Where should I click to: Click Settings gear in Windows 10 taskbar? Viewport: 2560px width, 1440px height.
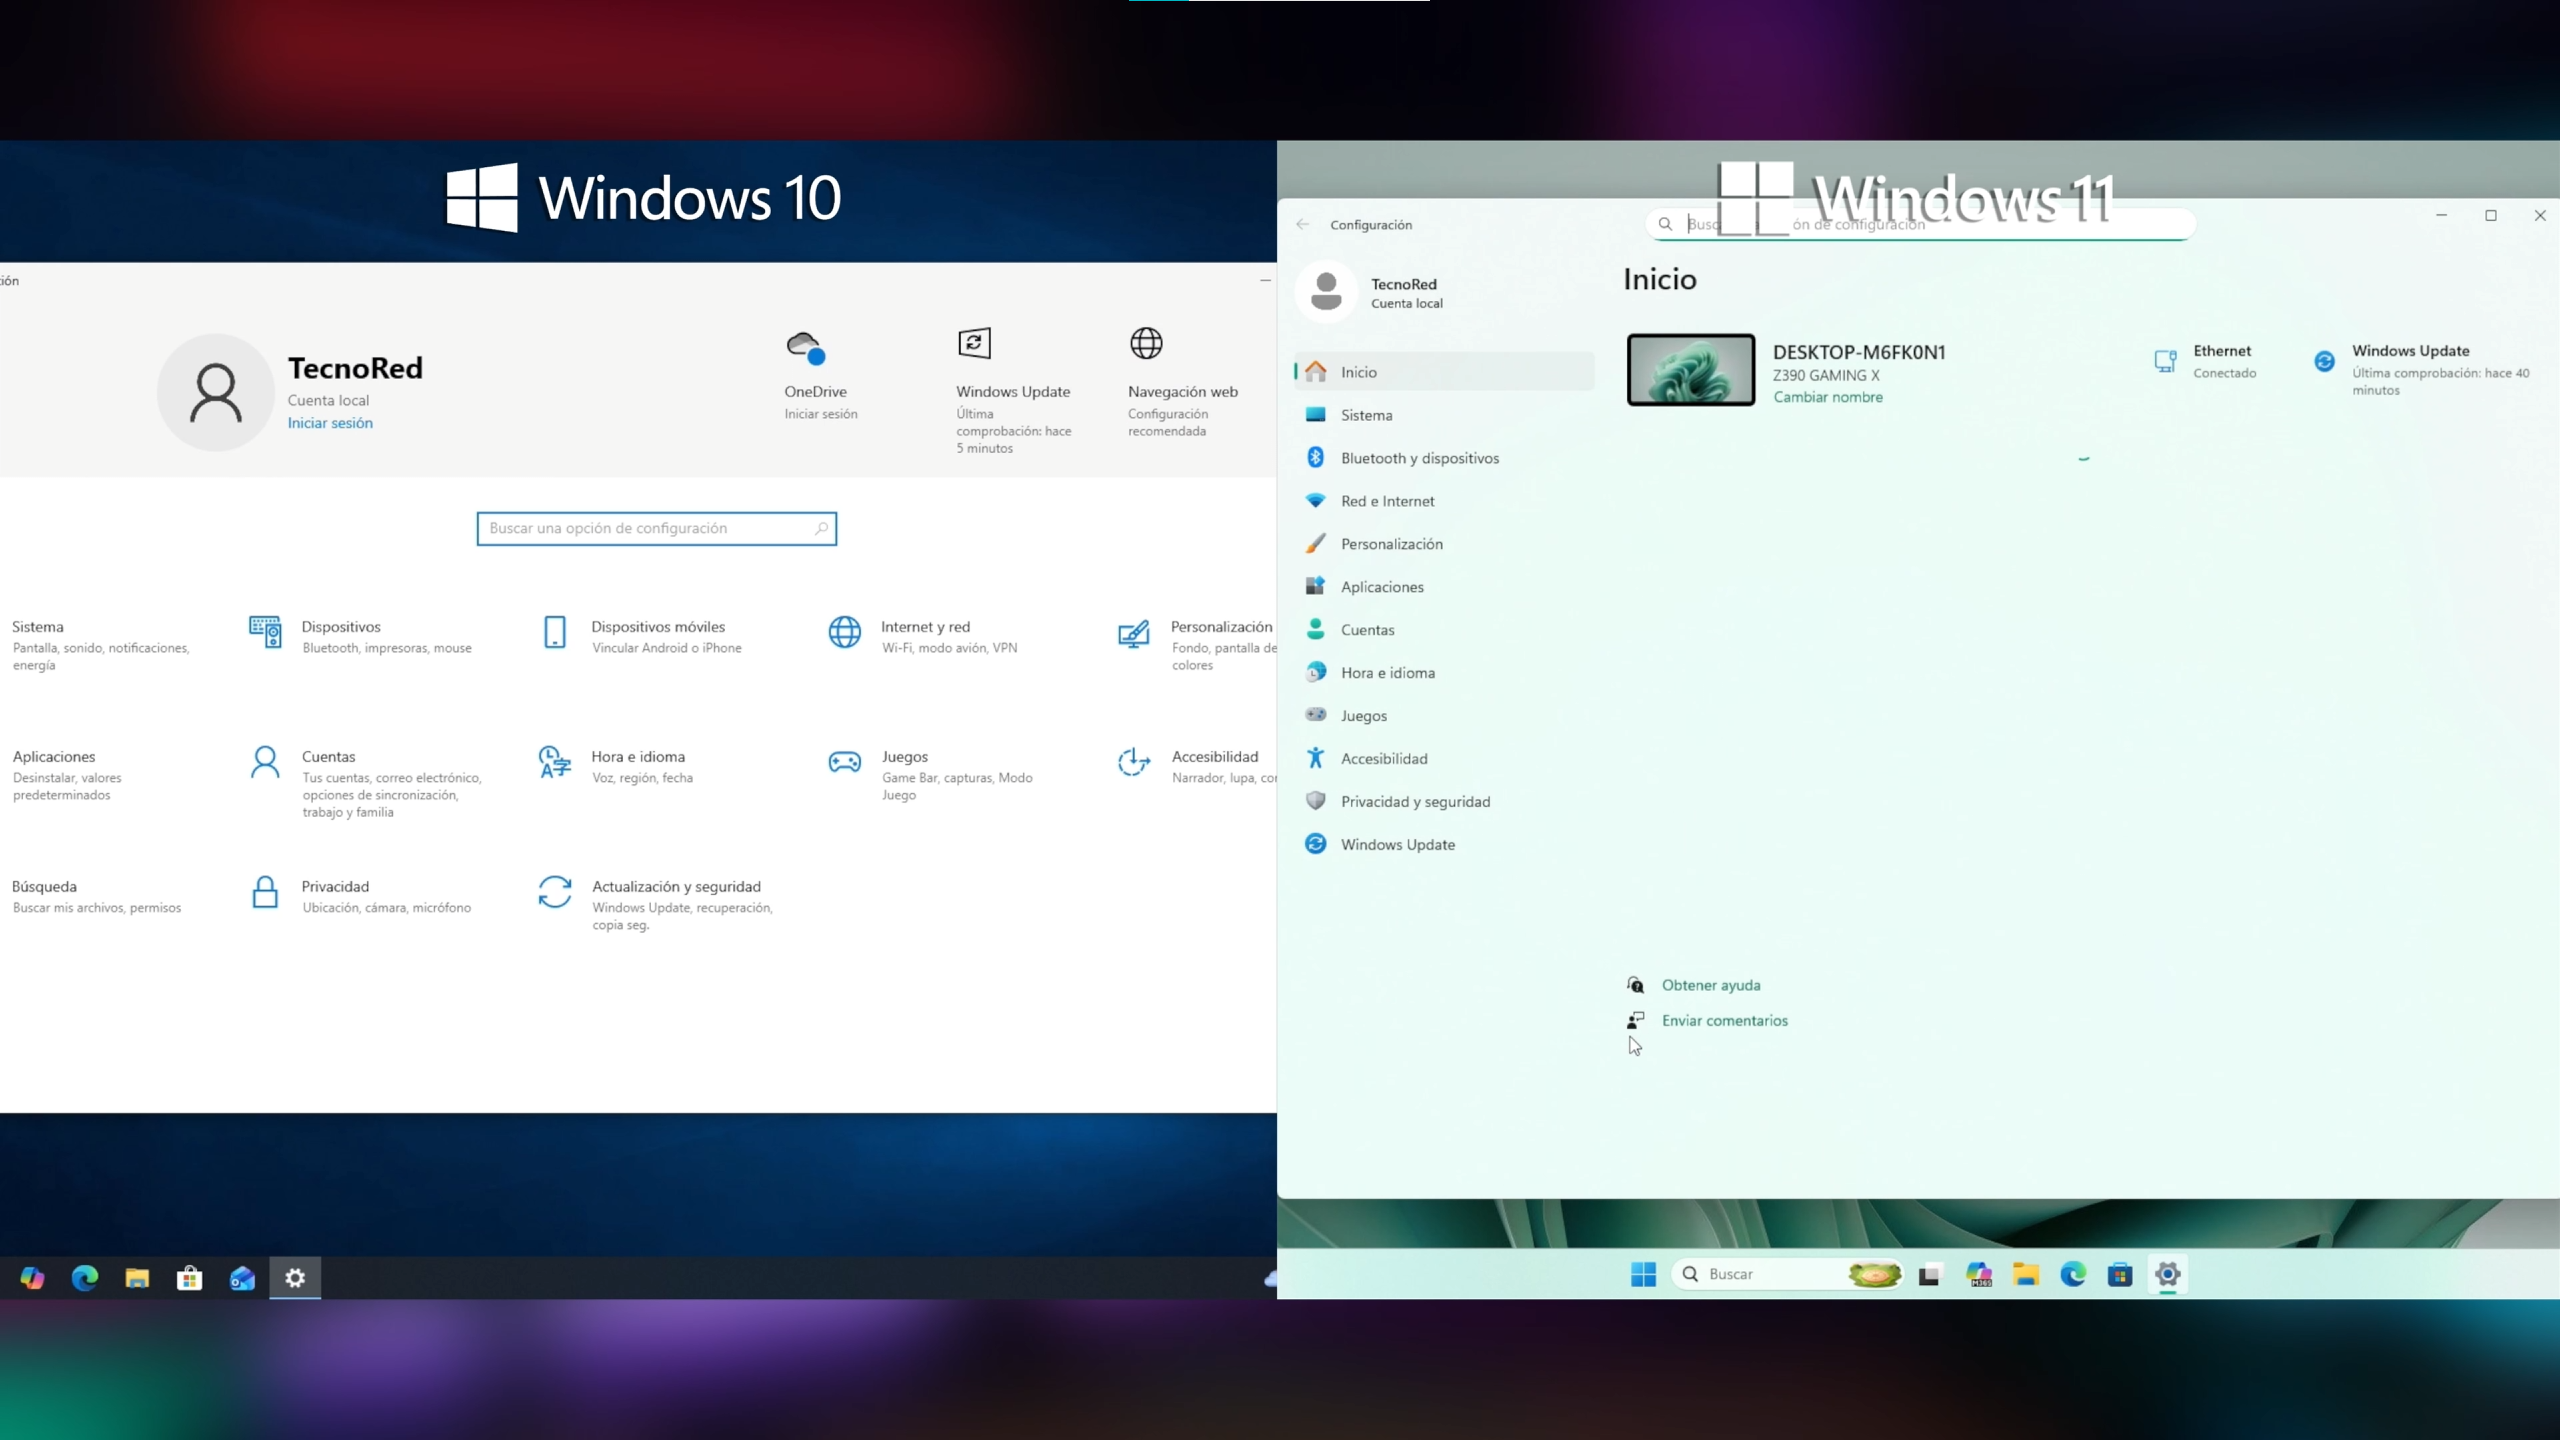tap(295, 1277)
